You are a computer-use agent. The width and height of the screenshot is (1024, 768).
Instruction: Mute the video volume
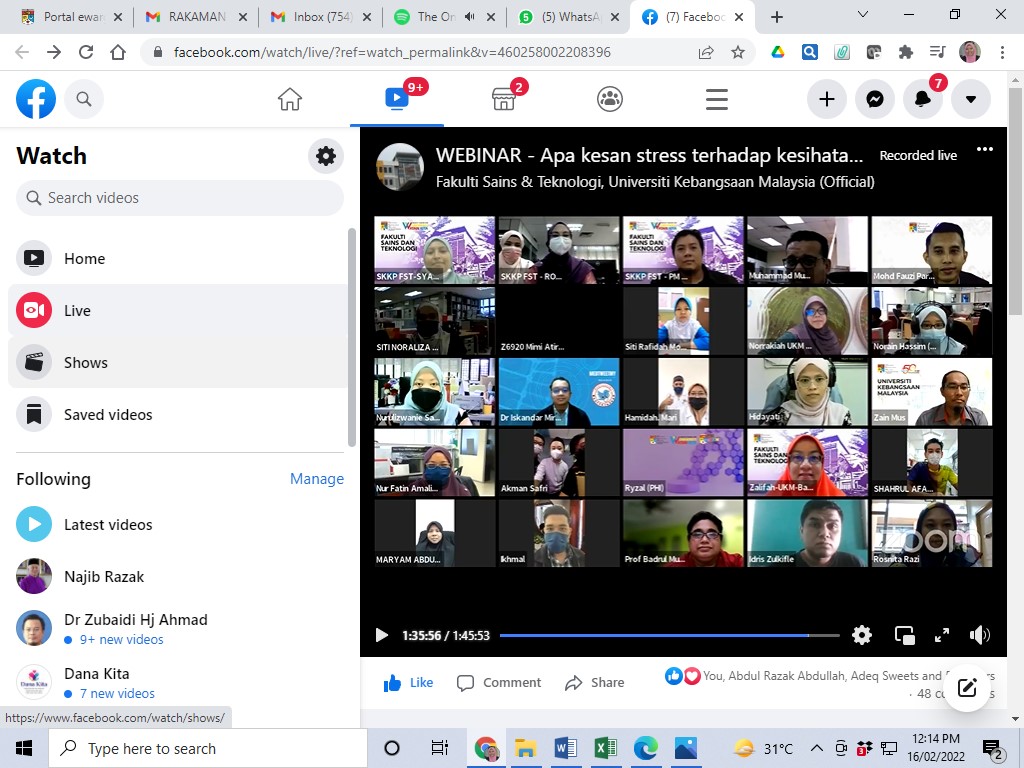coord(979,635)
